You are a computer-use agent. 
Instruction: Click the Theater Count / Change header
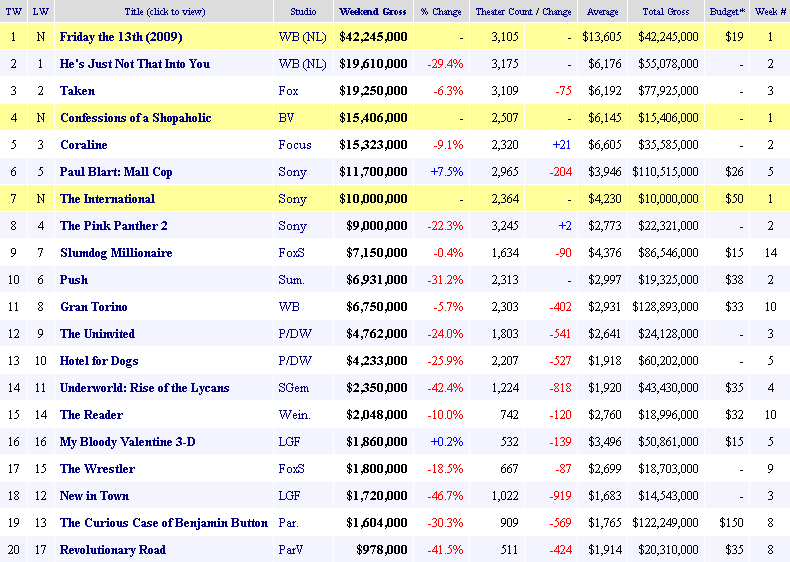523,12
